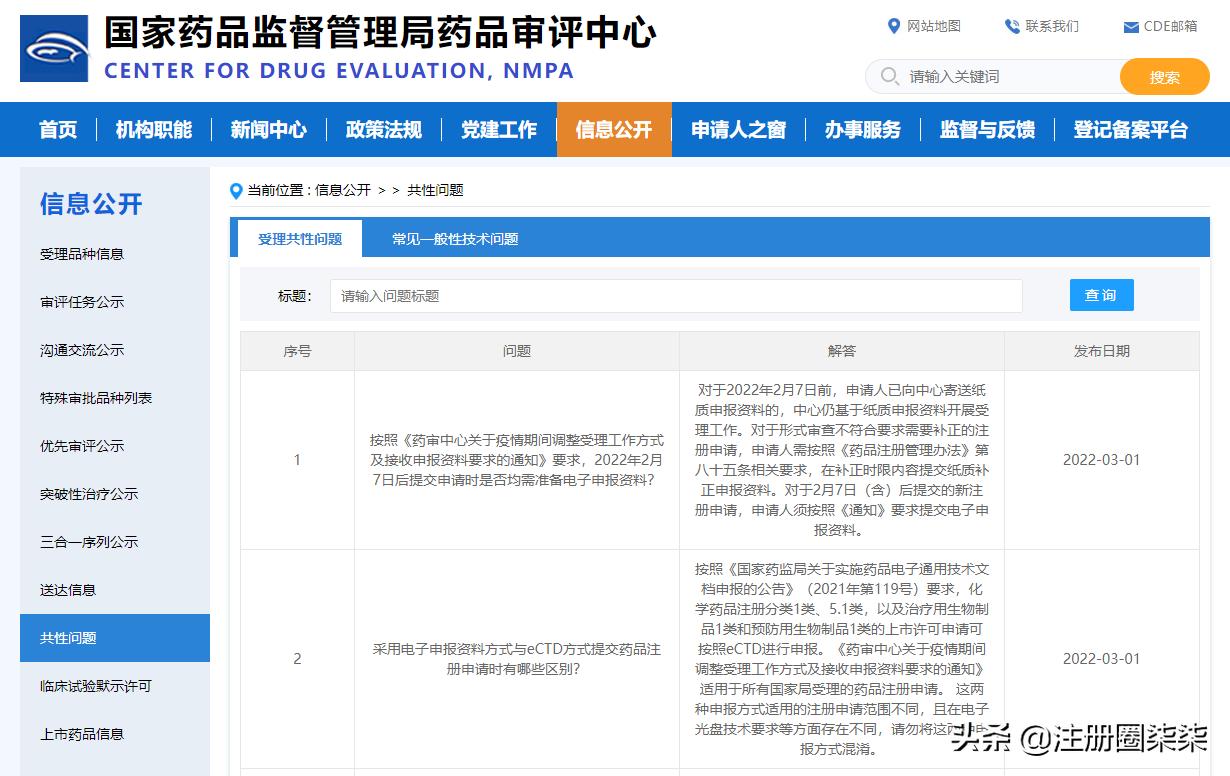
Task: Open 信息公开 from the breadcrumb
Action: (345, 190)
